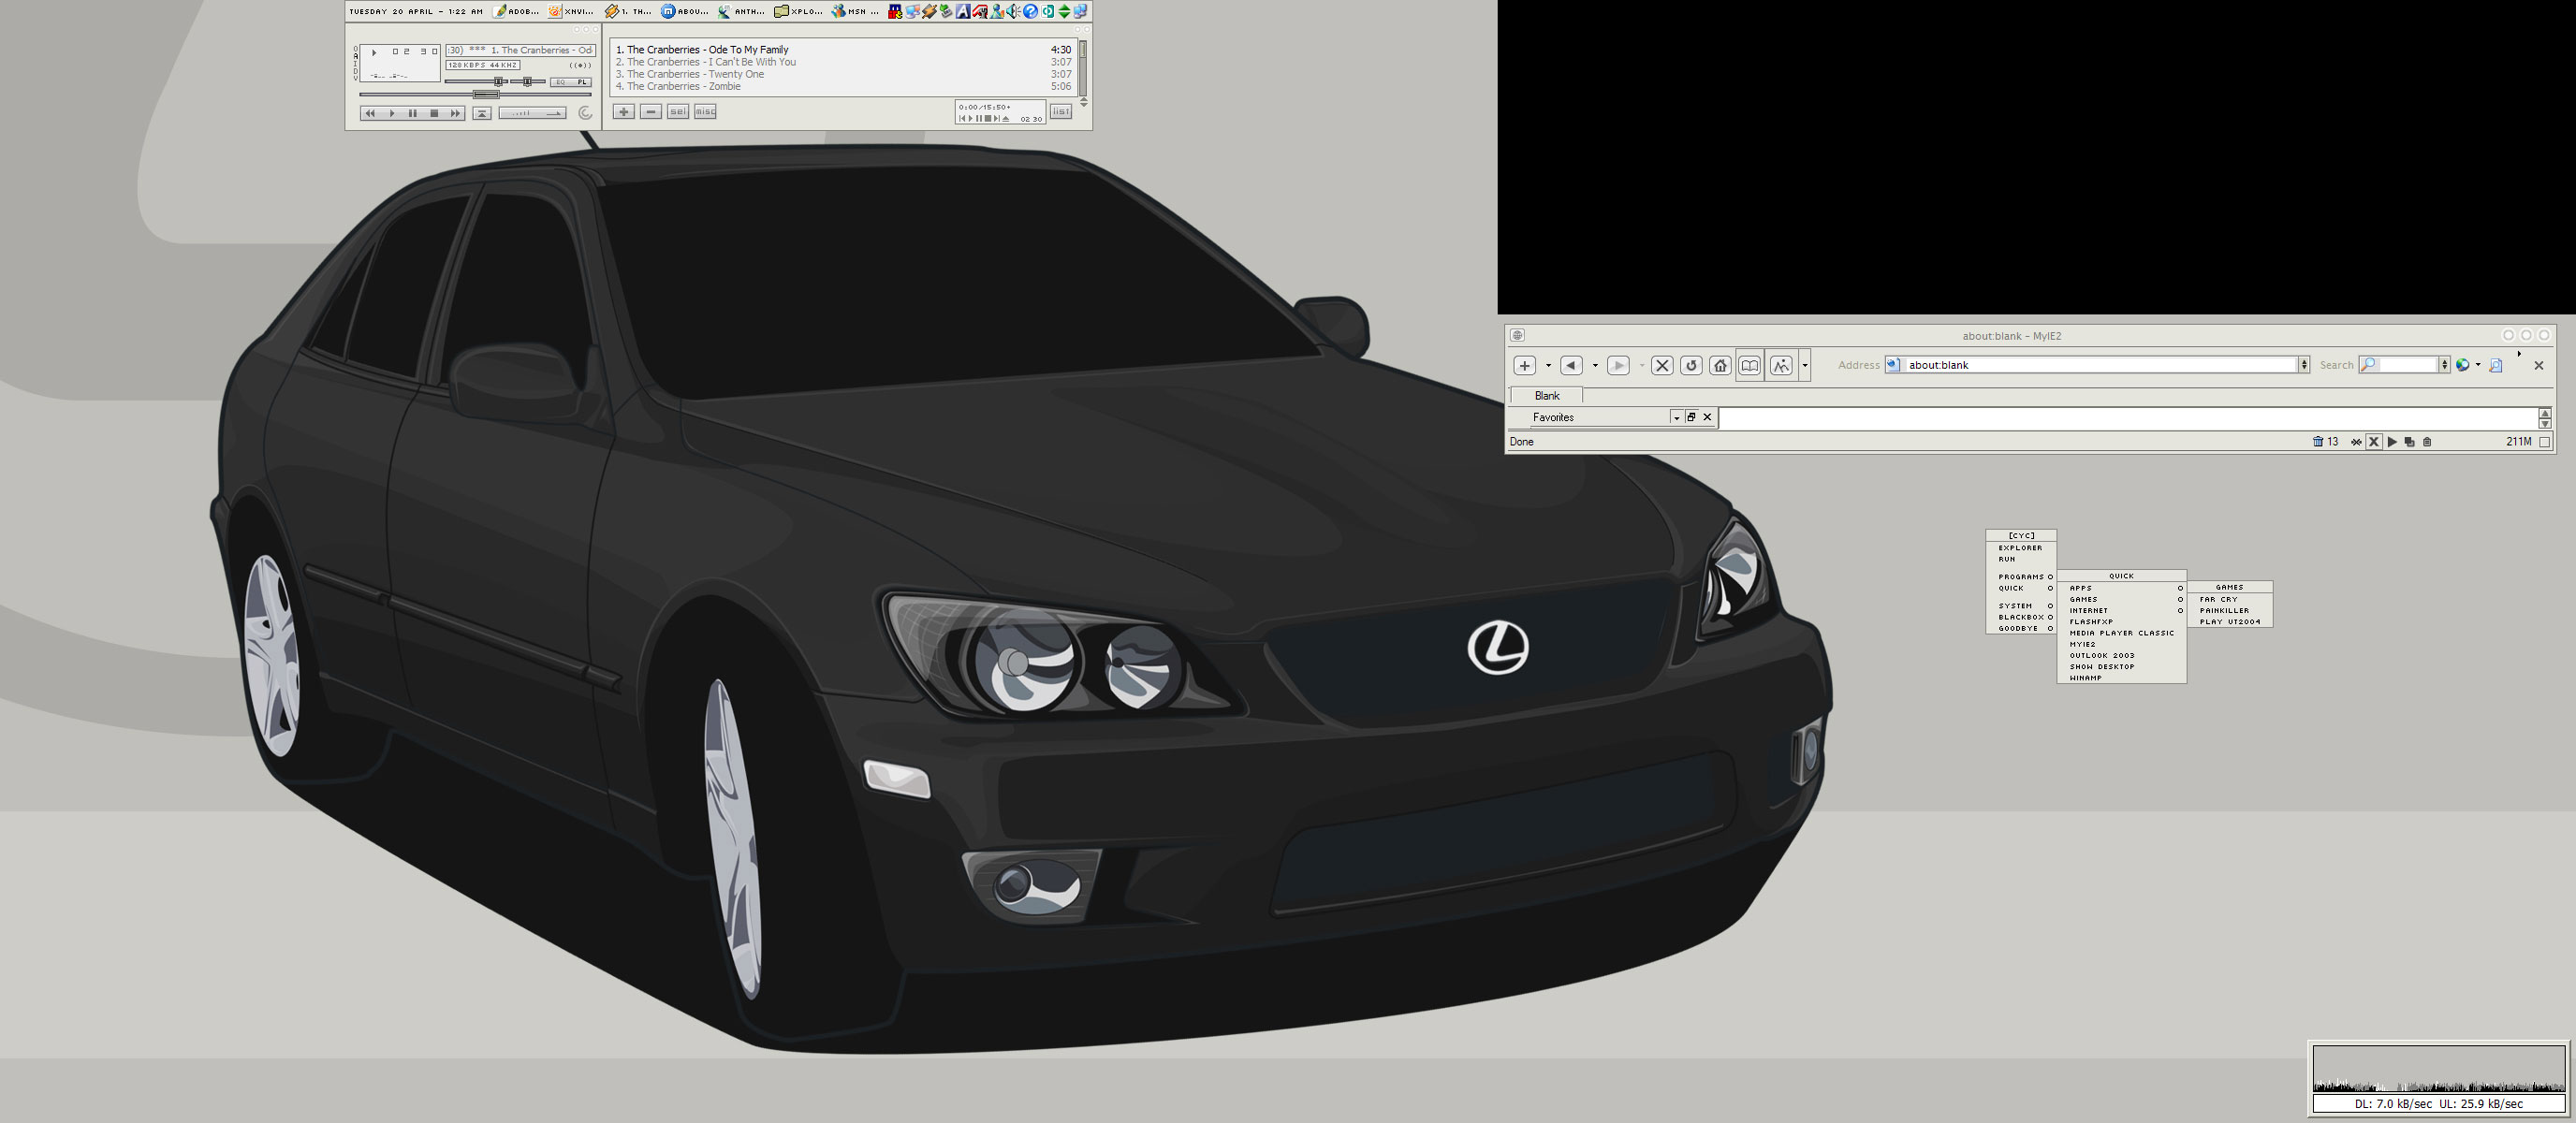
Task: Open the search box dropdown stepper
Action: pyautogui.click(x=2445, y=365)
